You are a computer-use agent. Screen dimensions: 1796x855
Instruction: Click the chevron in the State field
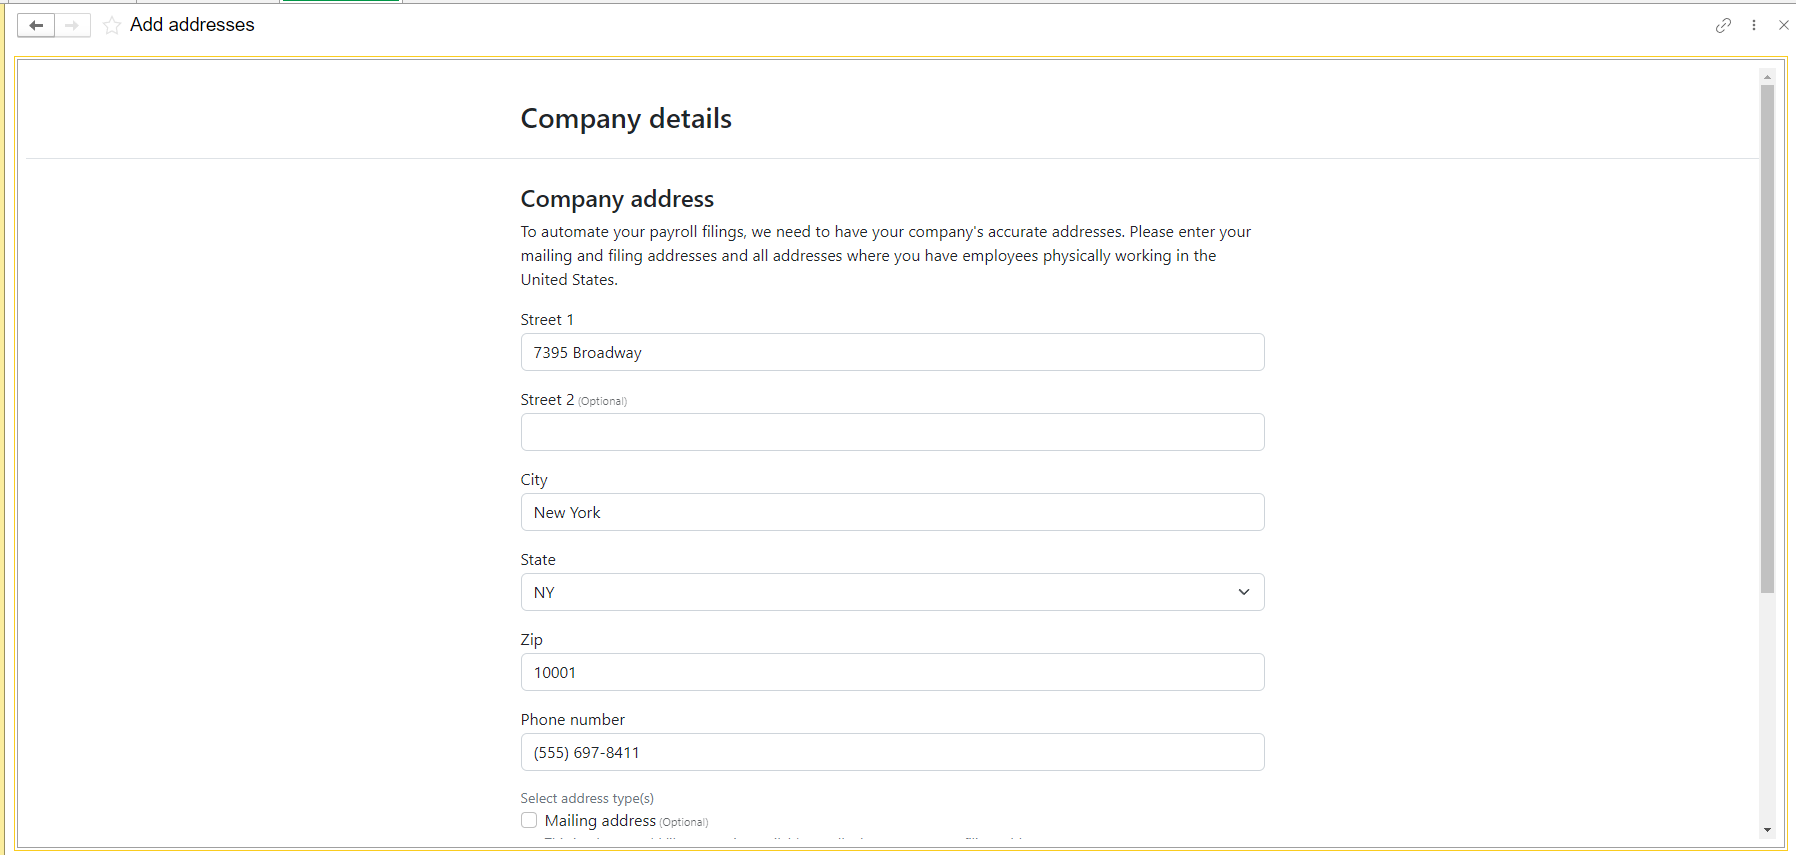pyautogui.click(x=1243, y=592)
